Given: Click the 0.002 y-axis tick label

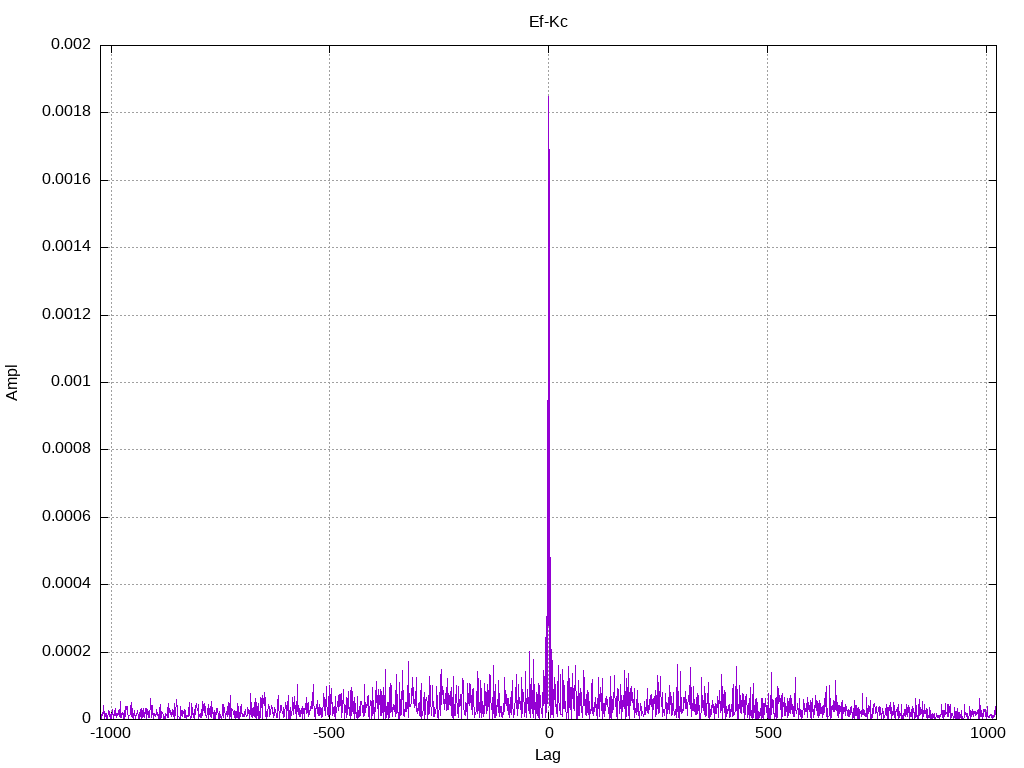Looking at the screenshot, I should (66, 45).
